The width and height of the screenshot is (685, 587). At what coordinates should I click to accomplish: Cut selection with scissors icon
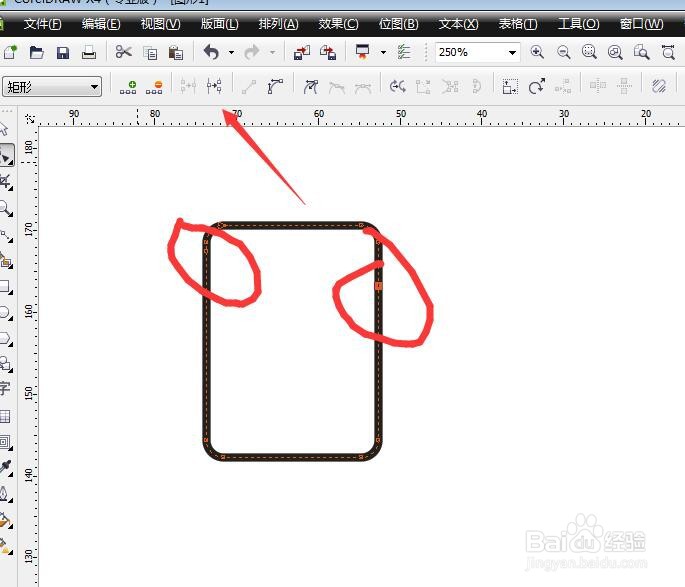(124, 52)
